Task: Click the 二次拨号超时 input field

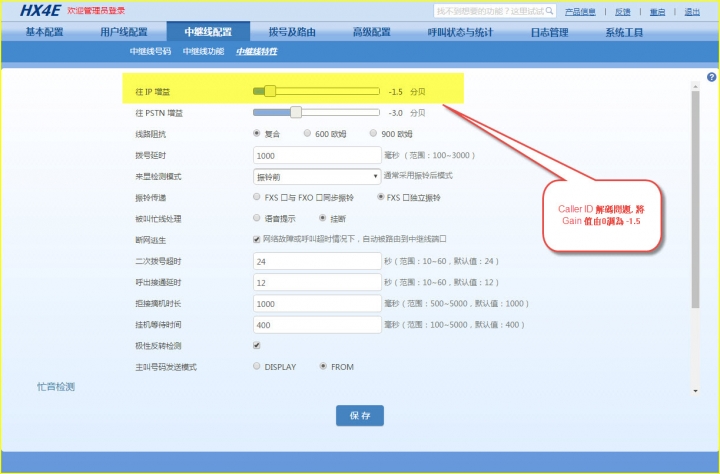Action: [x=317, y=261]
